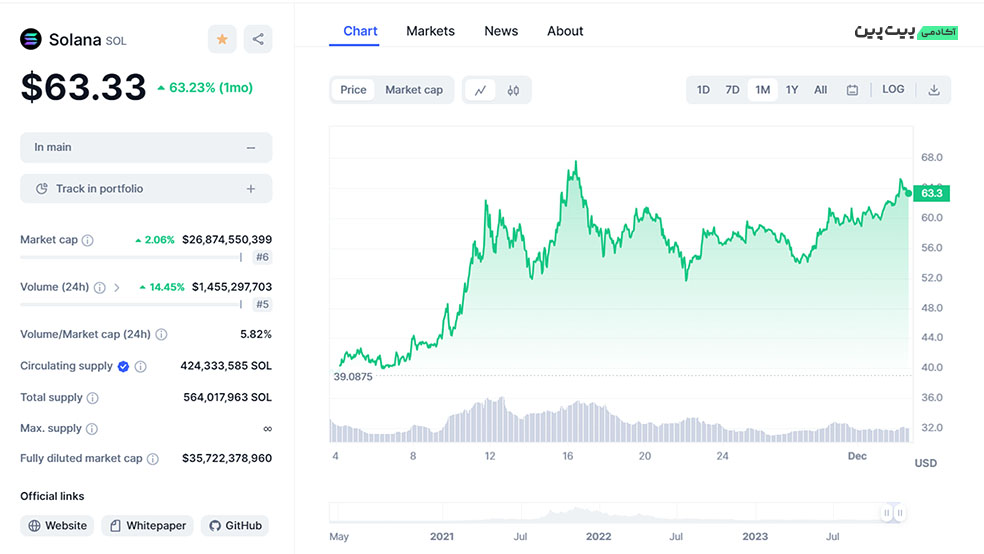
Task: Select the Price chart mode
Action: (353, 90)
